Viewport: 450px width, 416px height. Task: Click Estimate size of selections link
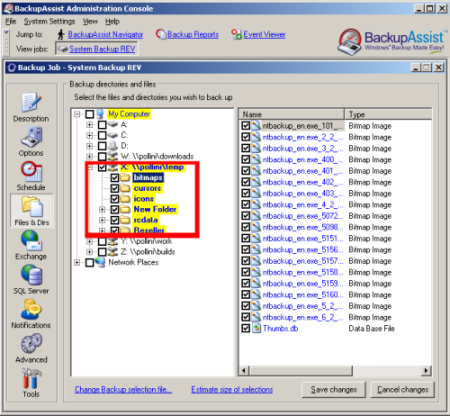click(x=232, y=389)
